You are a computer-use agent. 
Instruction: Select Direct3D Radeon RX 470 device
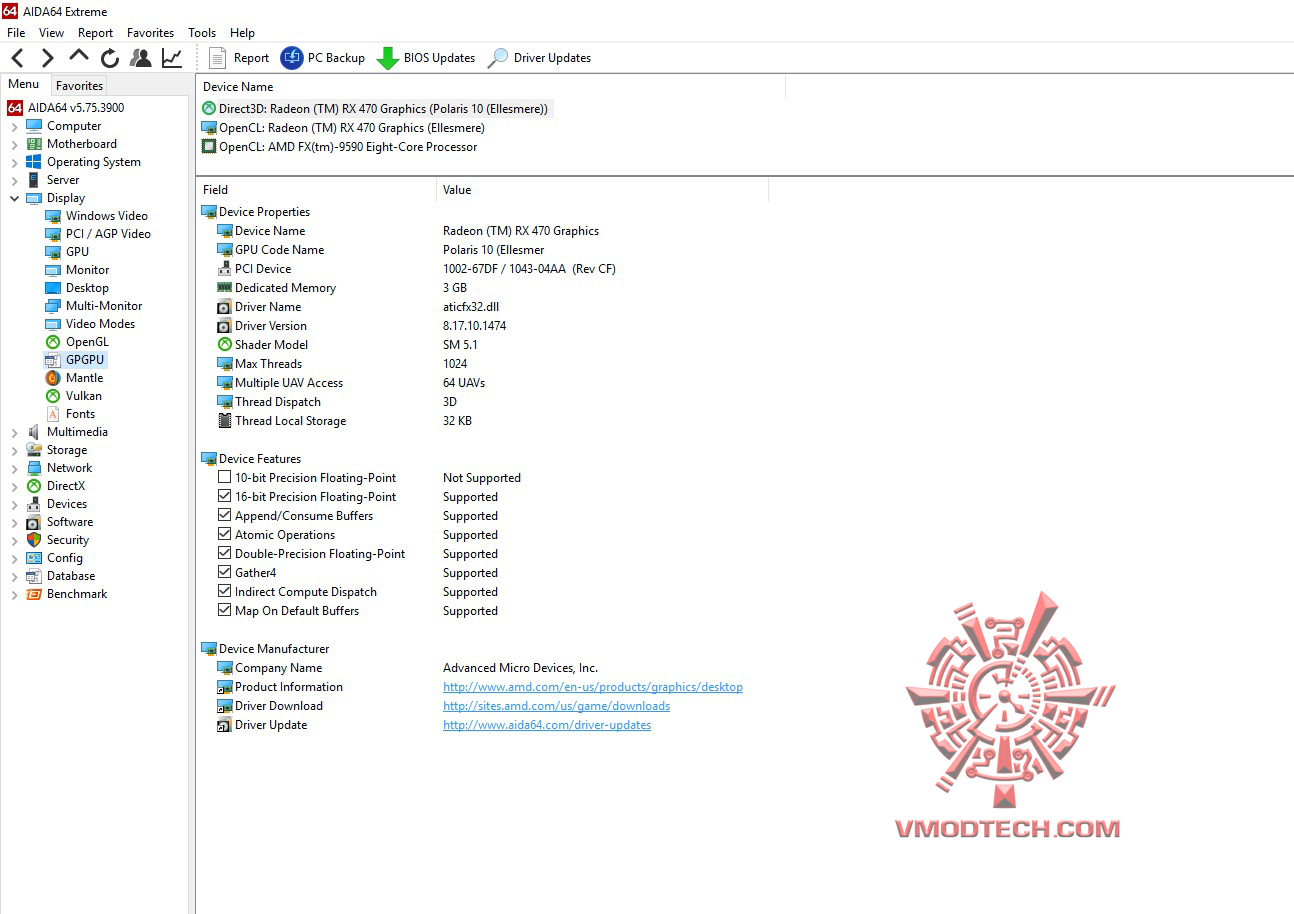[x=375, y=109]
